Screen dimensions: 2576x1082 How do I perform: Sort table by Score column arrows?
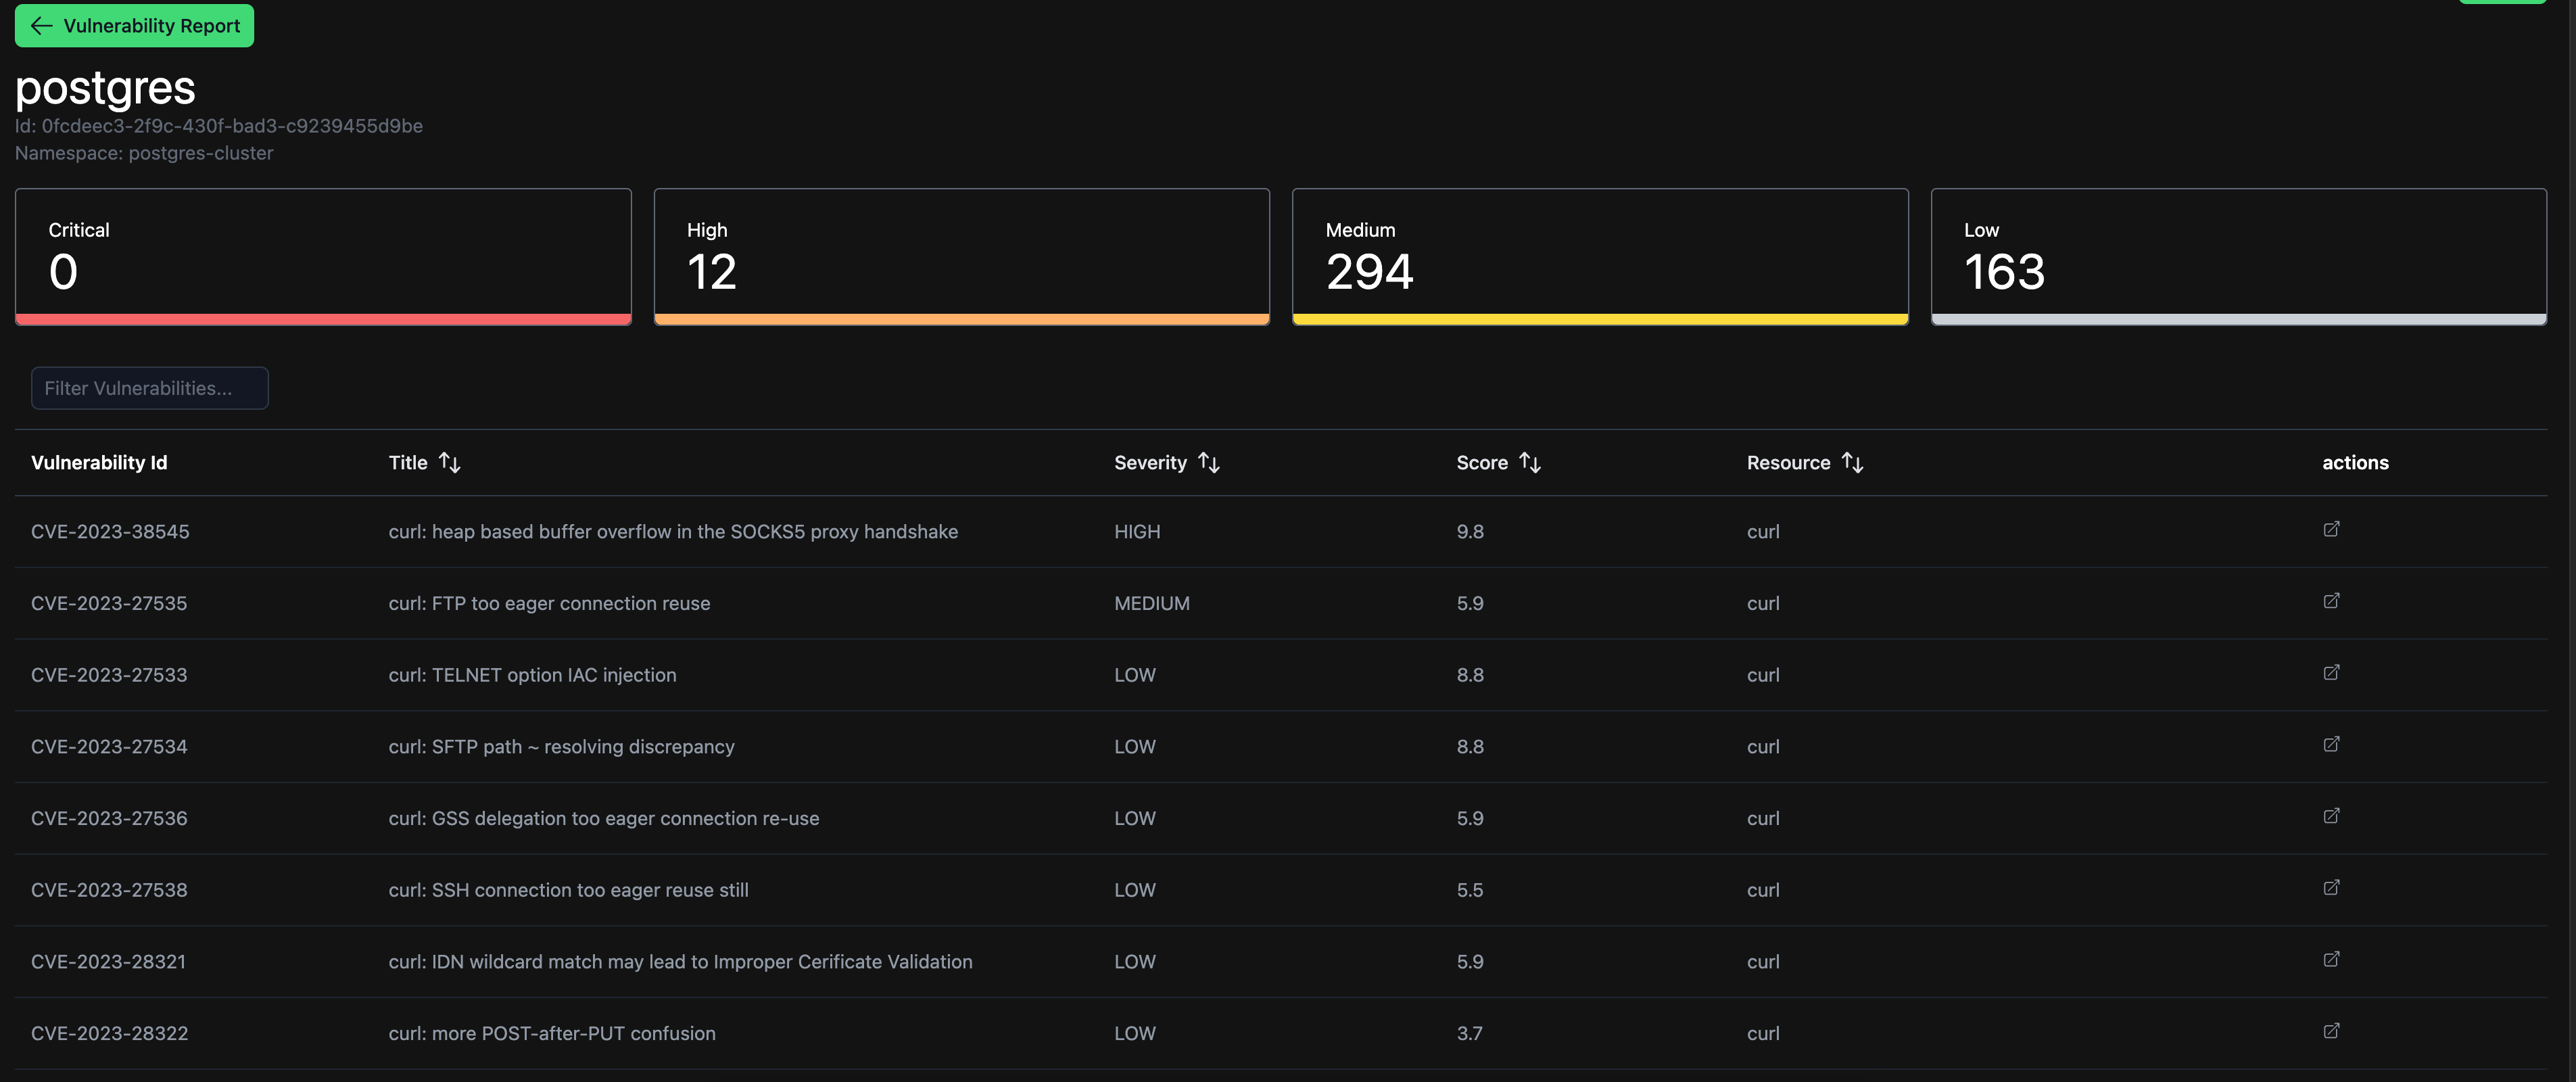point(1529,463)
